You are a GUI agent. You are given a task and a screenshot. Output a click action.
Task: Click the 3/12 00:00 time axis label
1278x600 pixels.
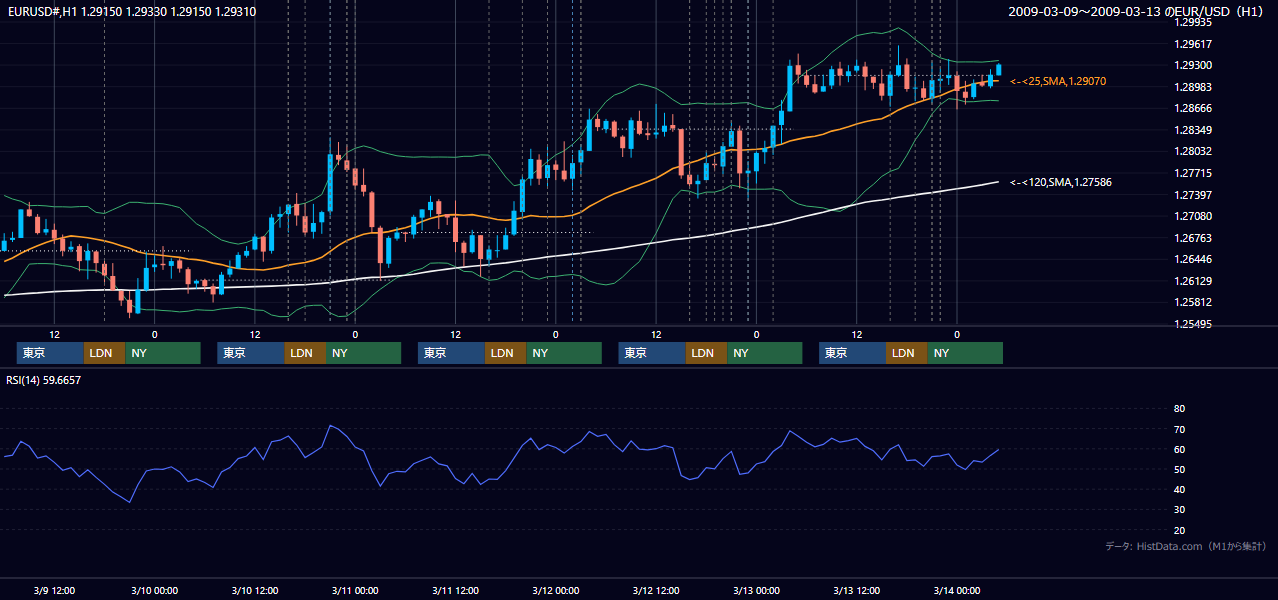click(555, 590)
